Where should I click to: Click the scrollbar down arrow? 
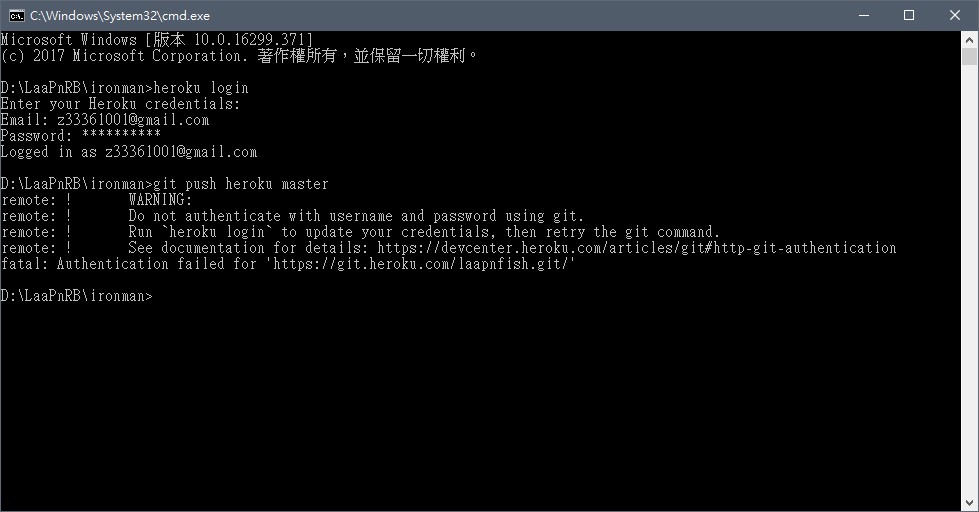tap(969, 503)
